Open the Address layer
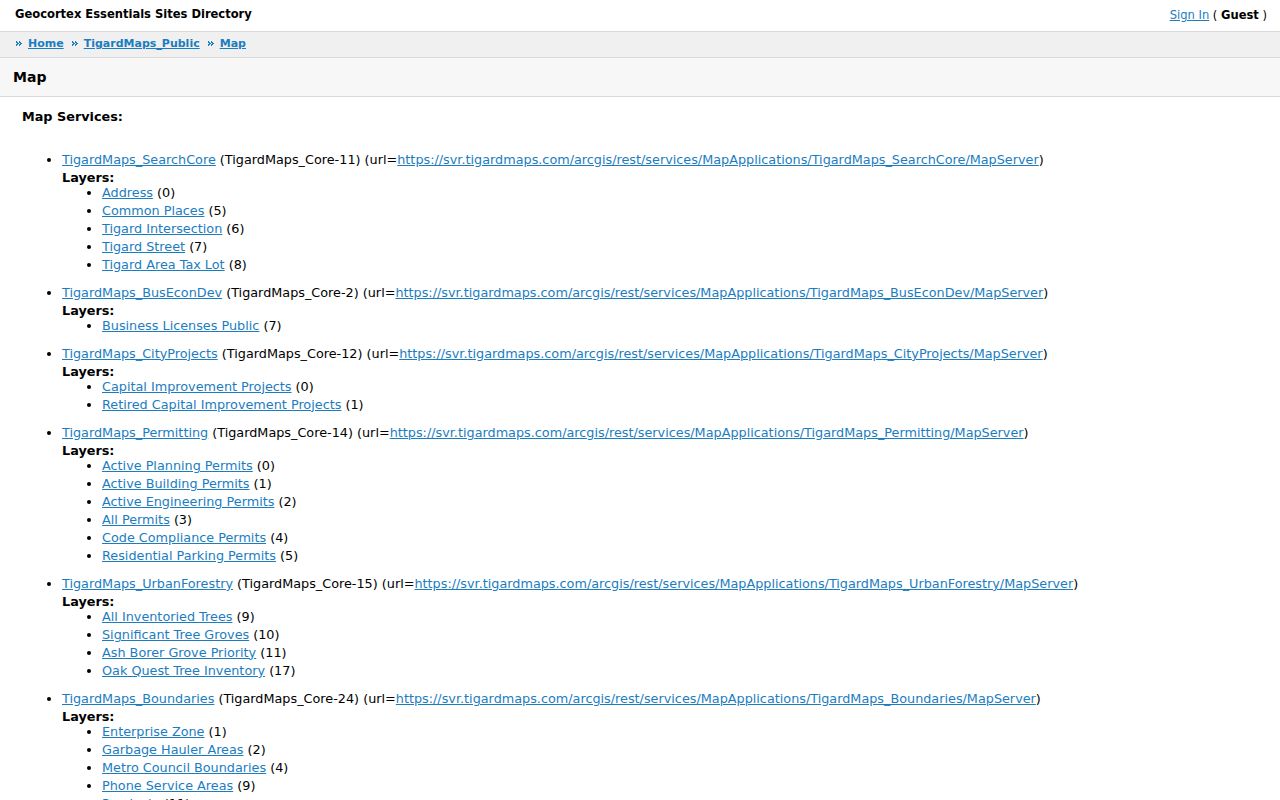 point(127,193)
